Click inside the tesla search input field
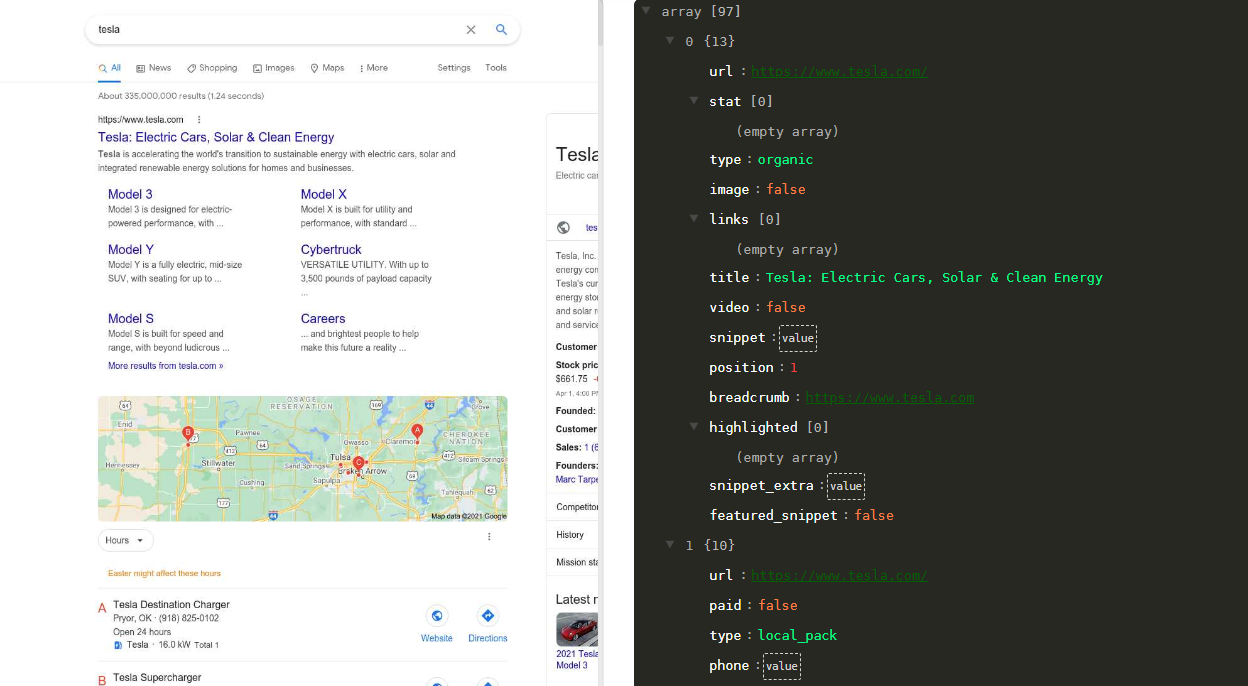1248x686 pixels. pyautogui.click(x=270, y=30)
